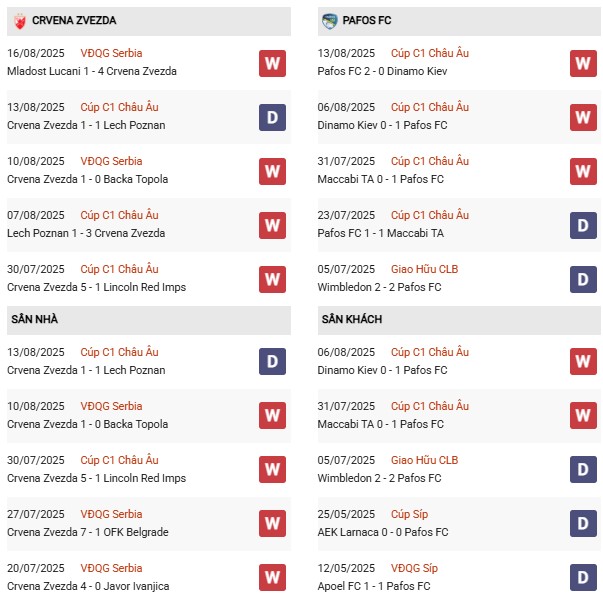Open the Crvena Zvezda 7 - 1 OFK Belgrade match
Image resolution: width=603 pixels, height=600 pixels.
88,532
